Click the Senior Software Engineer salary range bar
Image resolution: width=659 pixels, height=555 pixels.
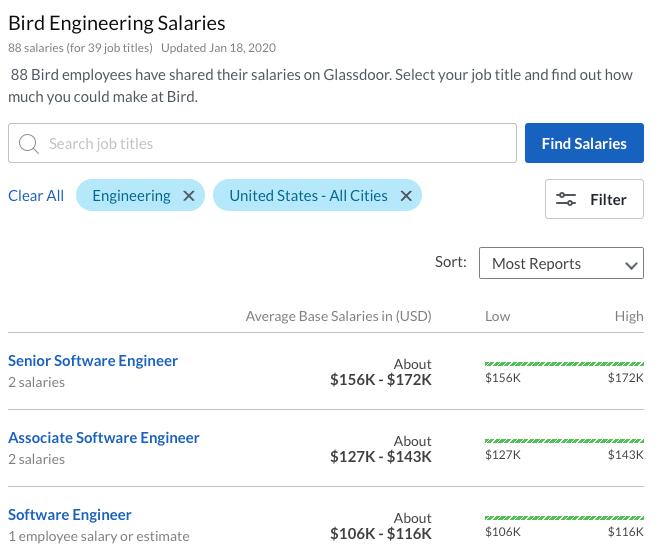(564, 364)
